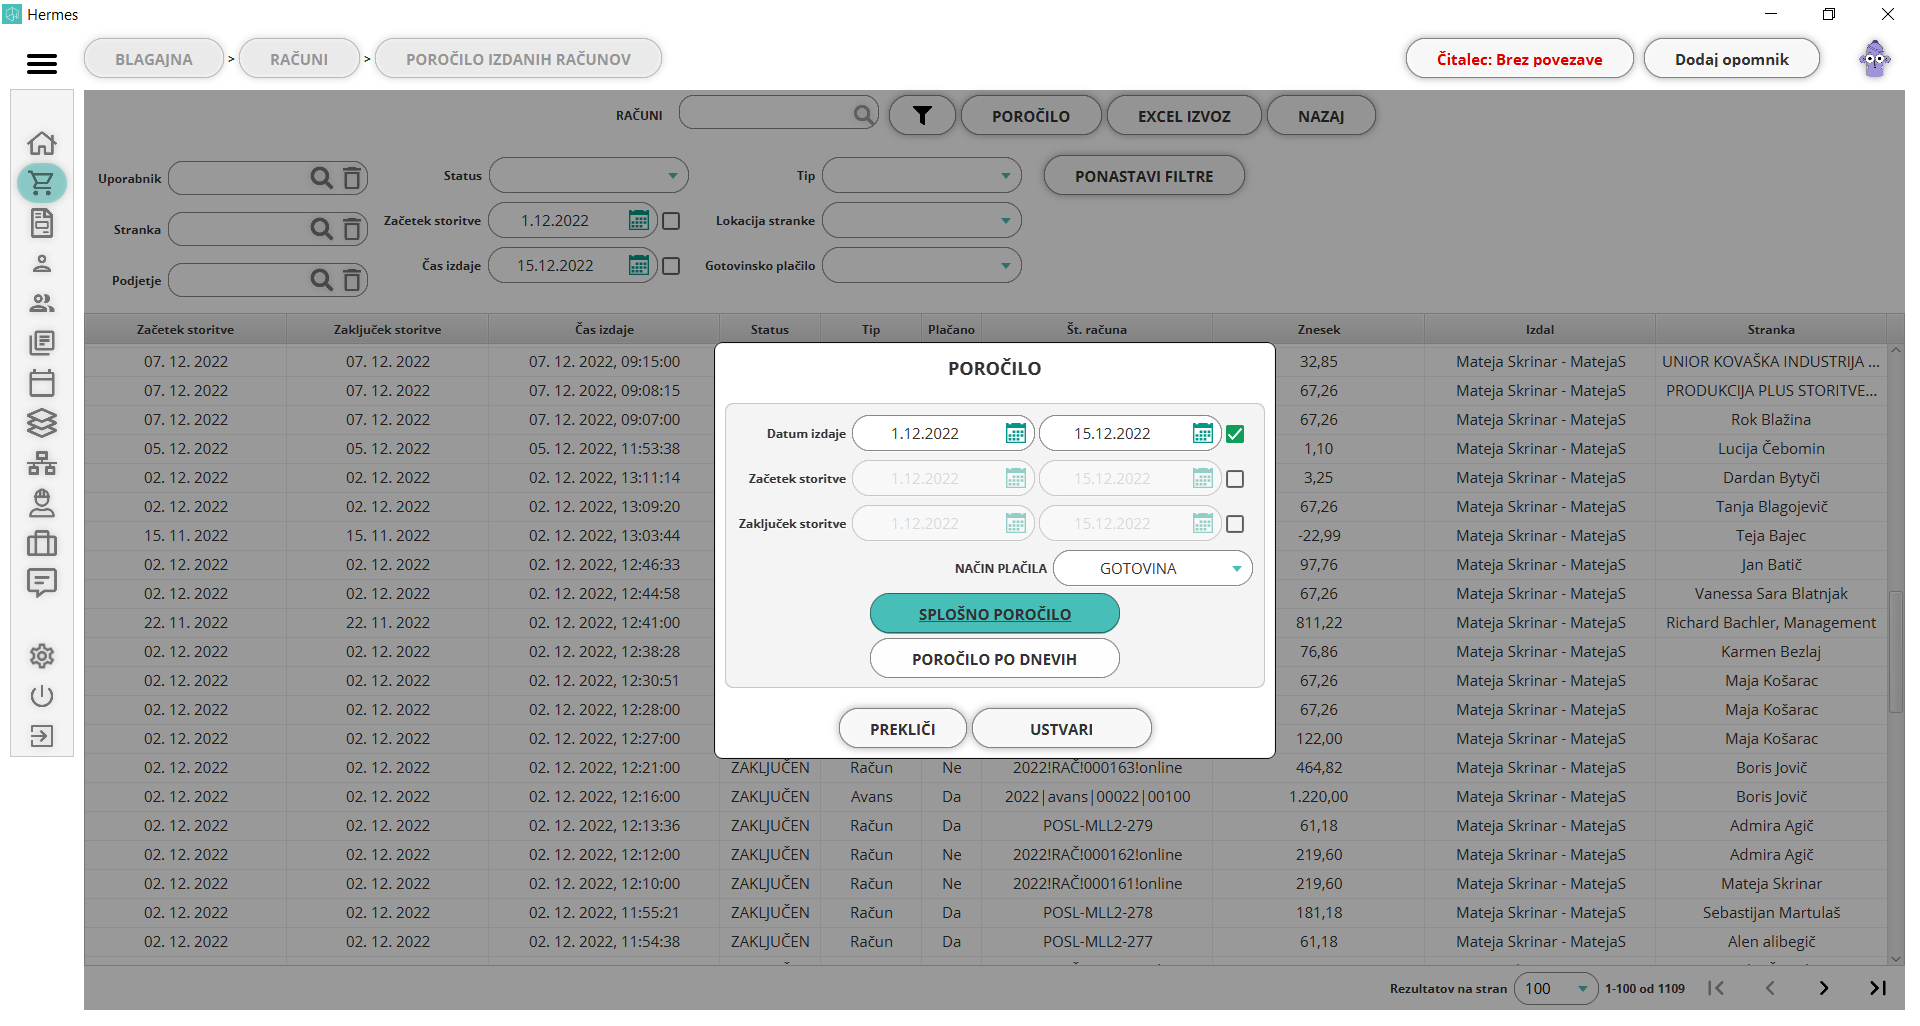Image resolution: width=1920 pixels, height=1026 pixels.
Task: Open the employee badge sidebar icon
Action: [42, 503]
